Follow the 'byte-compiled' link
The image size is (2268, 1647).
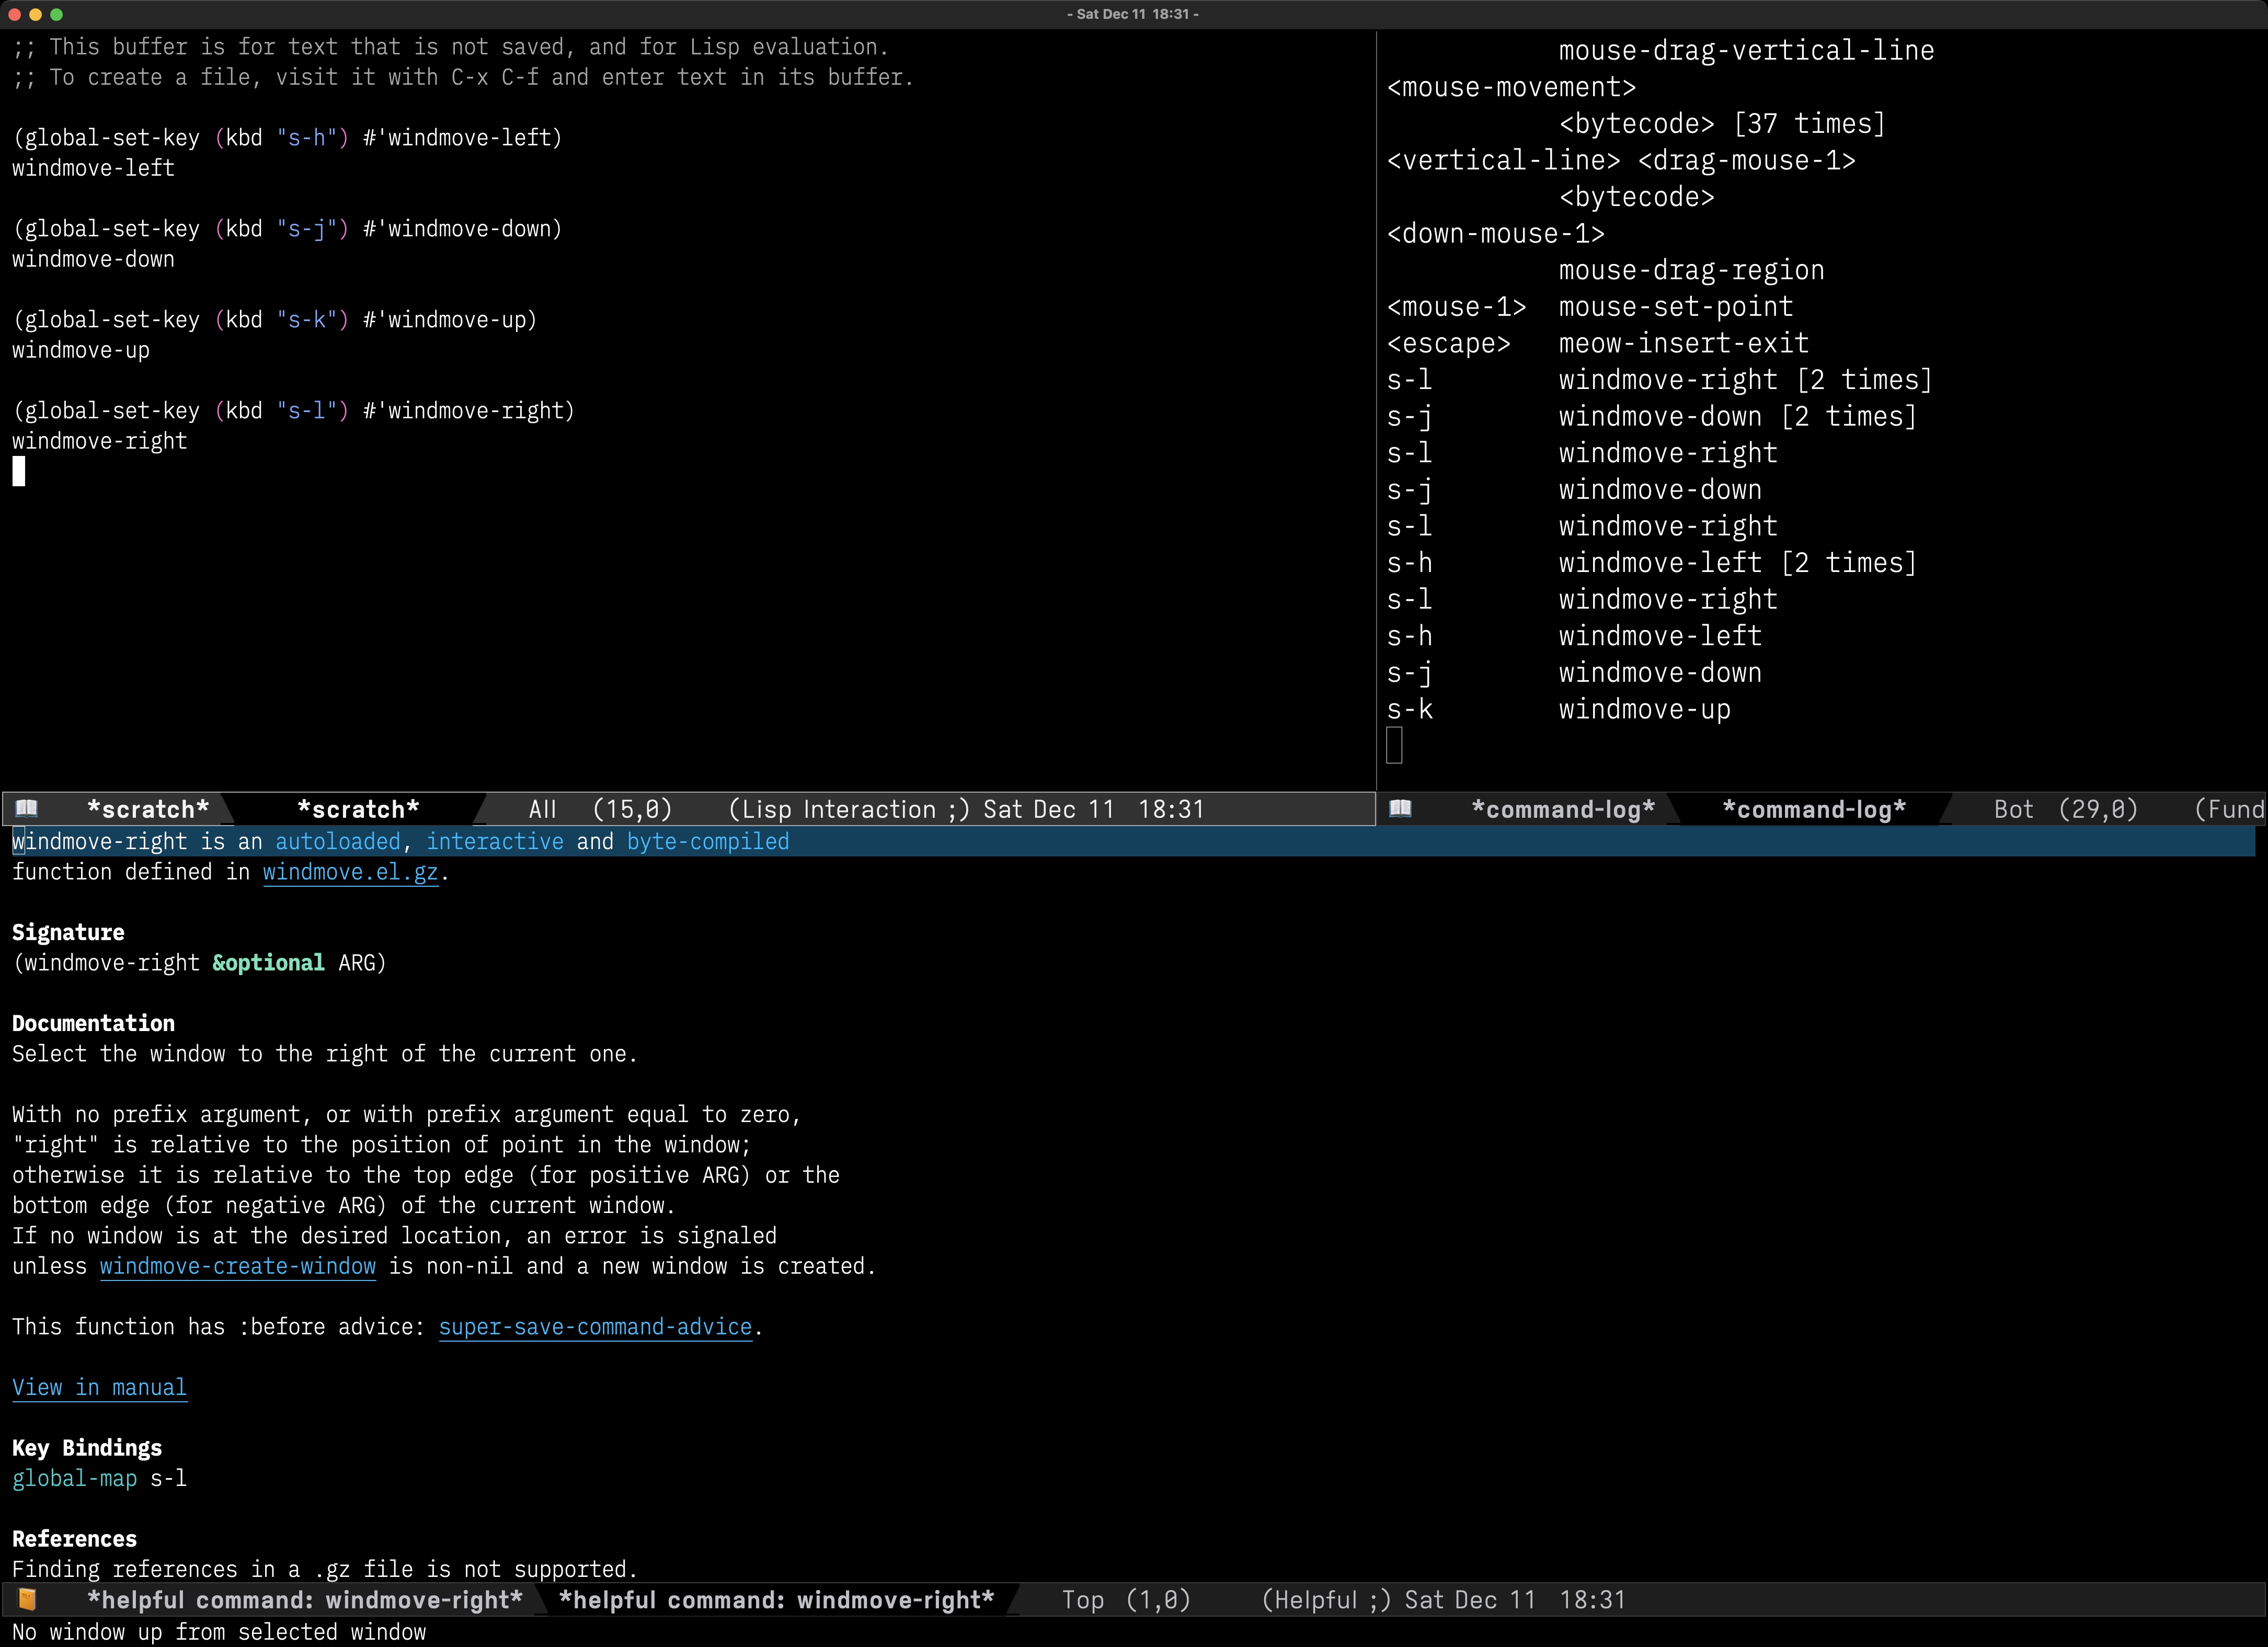[x=708, y=842]
